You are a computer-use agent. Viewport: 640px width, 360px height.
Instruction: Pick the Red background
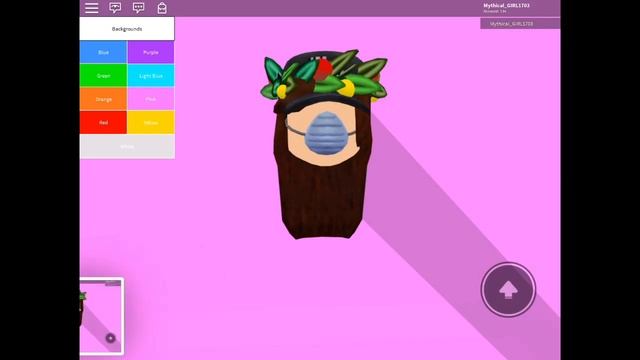(103, 122)
